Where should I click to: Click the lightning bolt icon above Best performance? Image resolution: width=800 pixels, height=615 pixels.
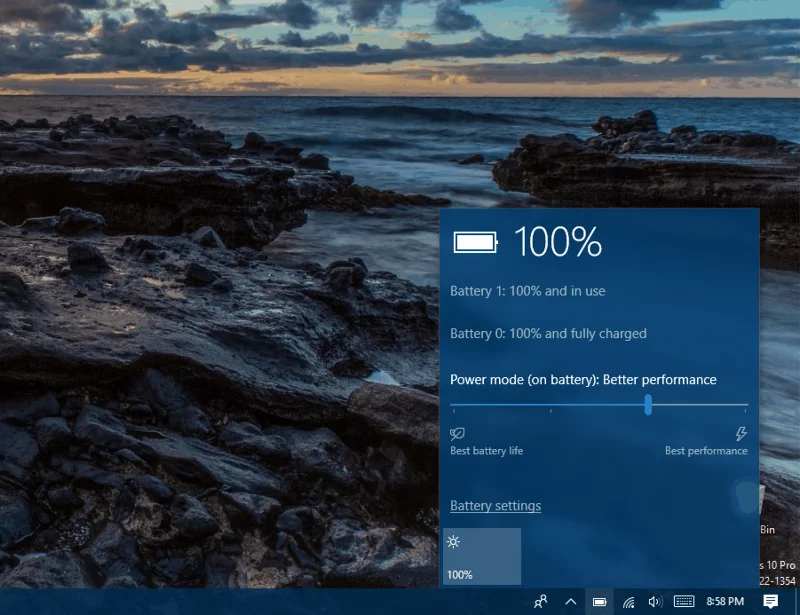point(741,433)
